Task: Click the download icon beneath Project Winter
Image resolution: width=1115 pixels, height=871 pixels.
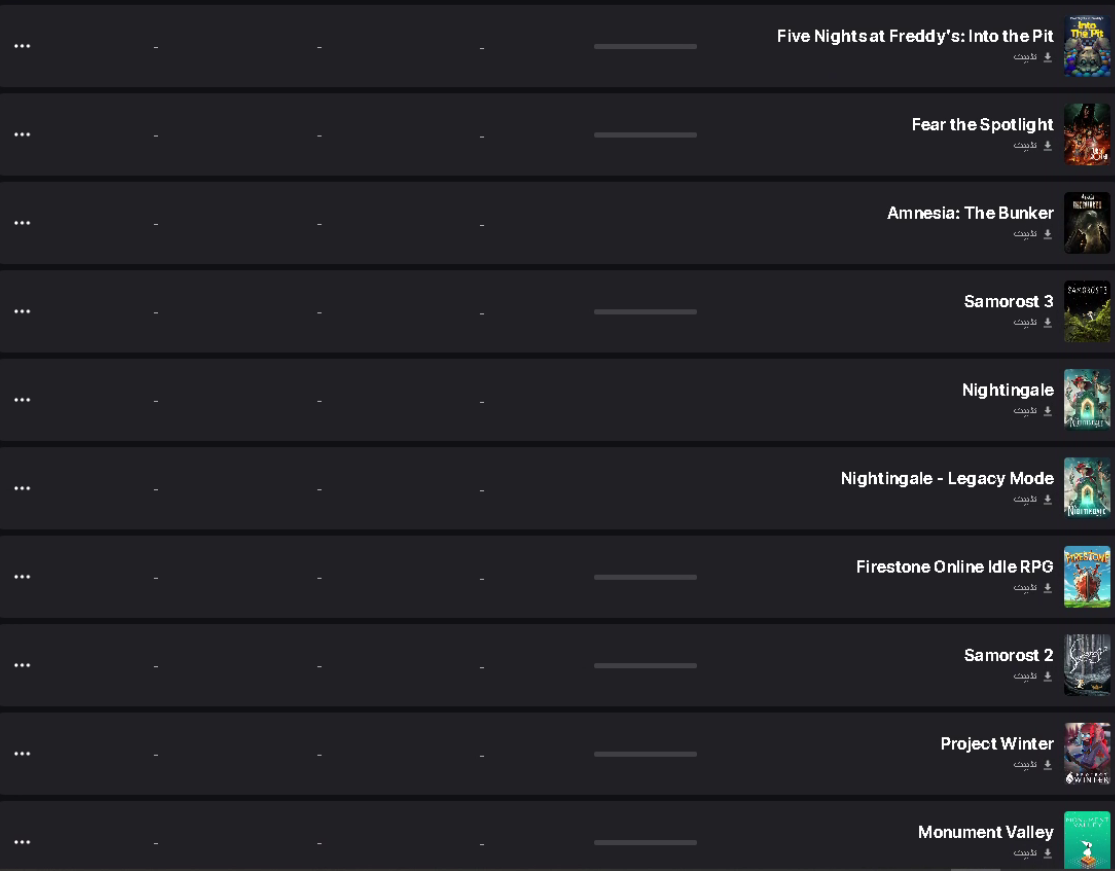Action: [1047, 764]
